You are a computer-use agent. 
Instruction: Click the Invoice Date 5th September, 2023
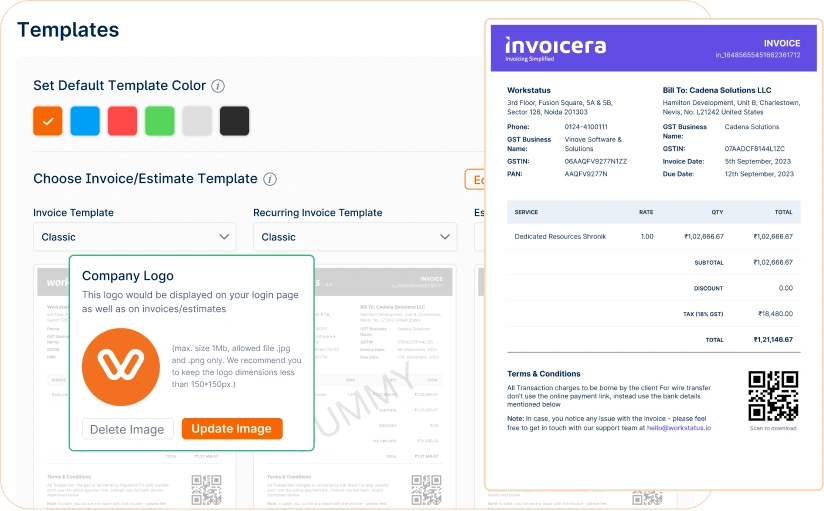click(758, 161)
